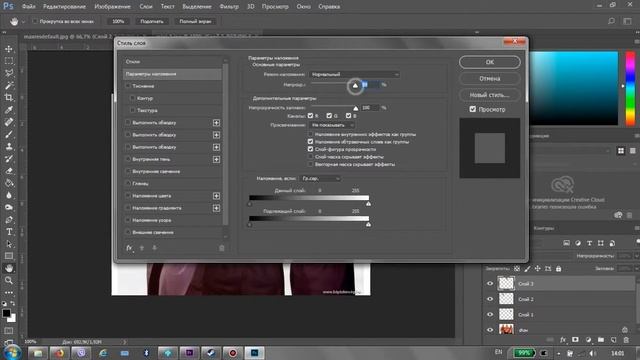Viewport: 640px width, 360px height.
Task: Select the Zoom magnifier tool
Action: [x=9, y=280]
